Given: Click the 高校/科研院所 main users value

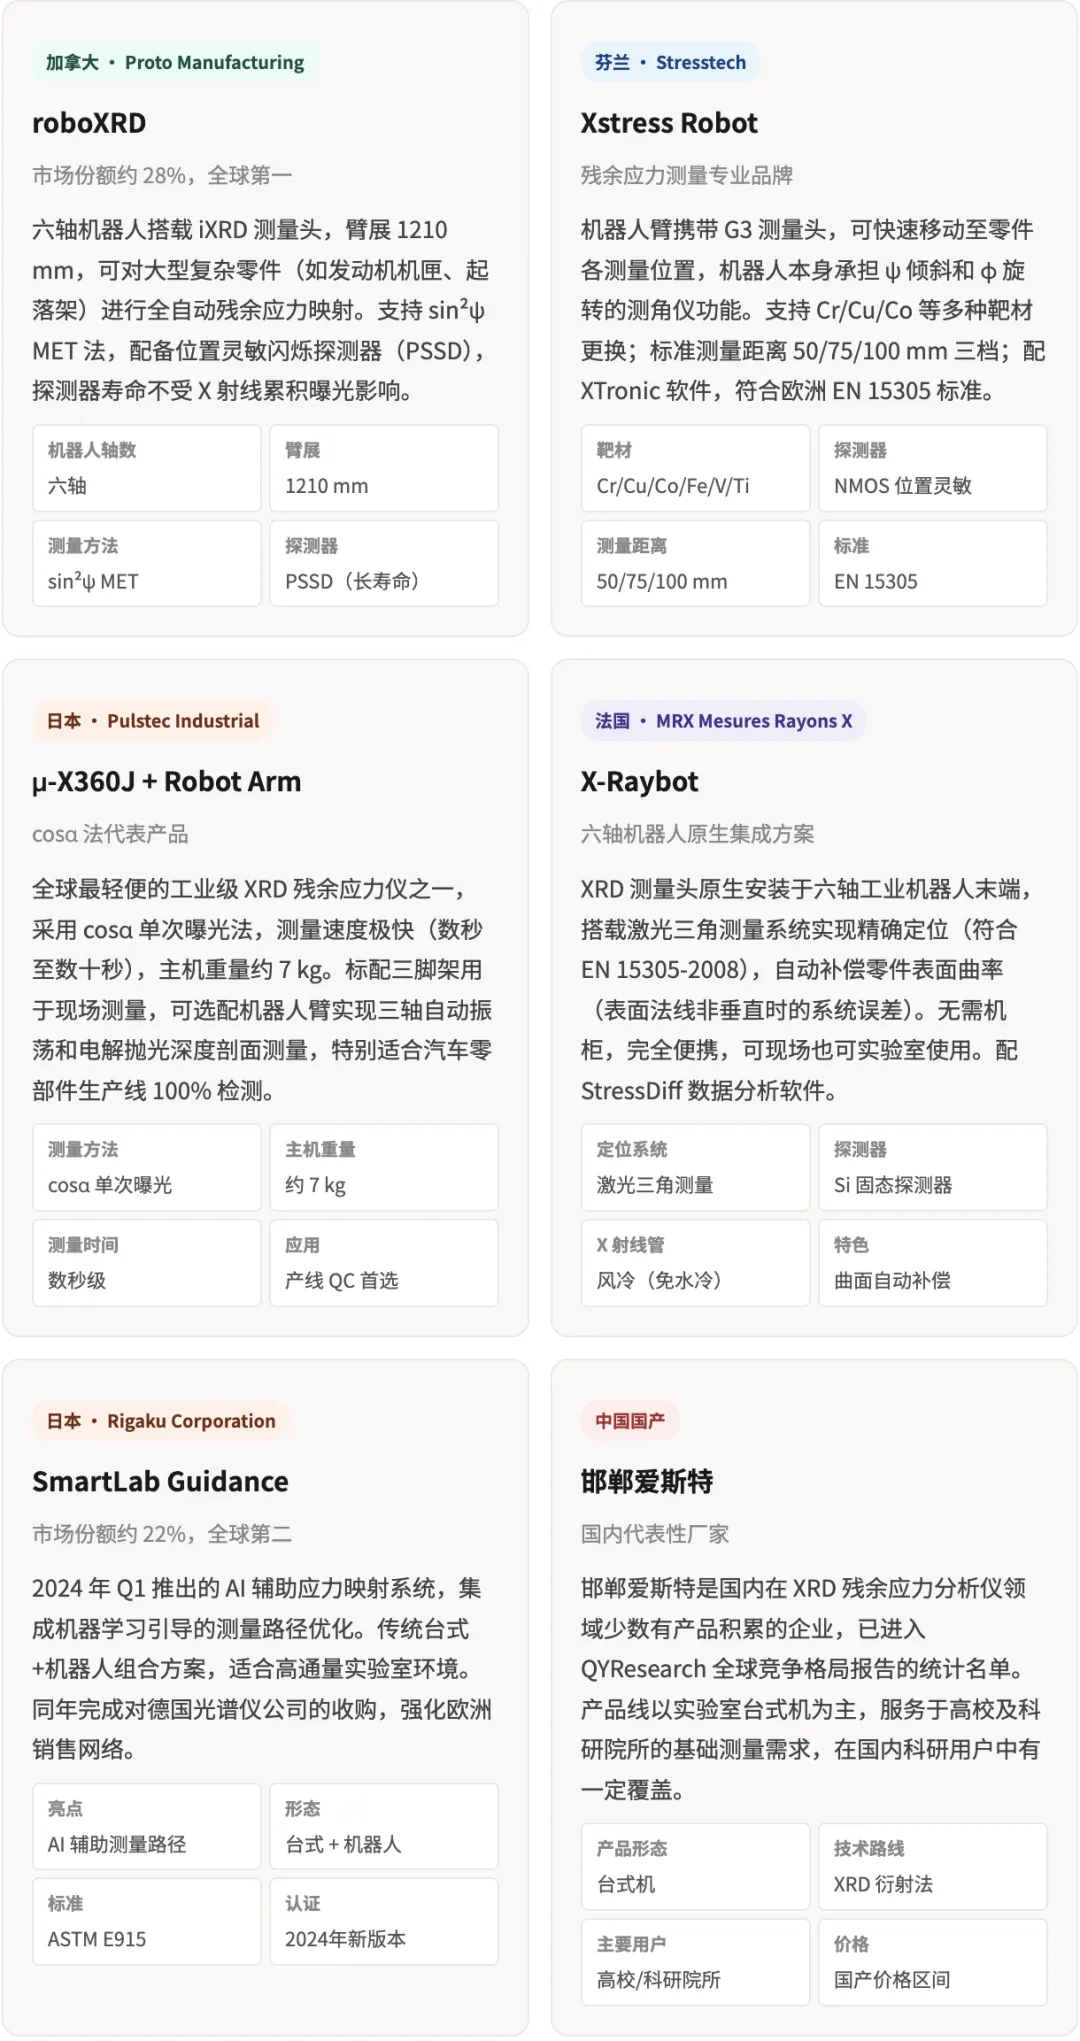Looking at the screenshot, I should (658, 1979).
